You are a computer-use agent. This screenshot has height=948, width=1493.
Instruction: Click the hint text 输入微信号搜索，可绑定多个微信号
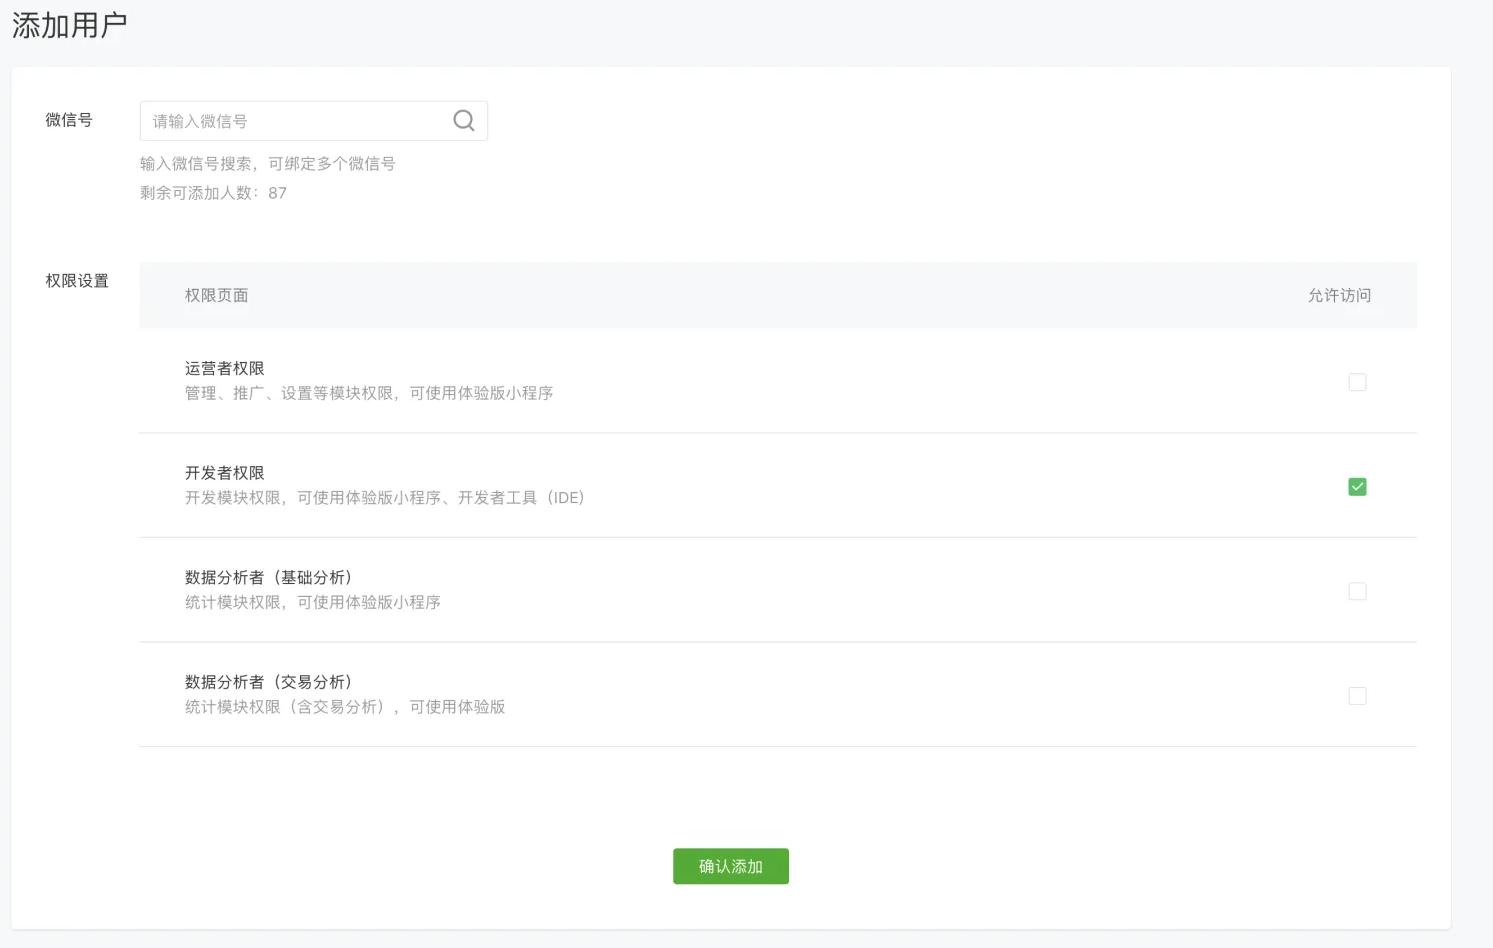(x=267, y=164)
